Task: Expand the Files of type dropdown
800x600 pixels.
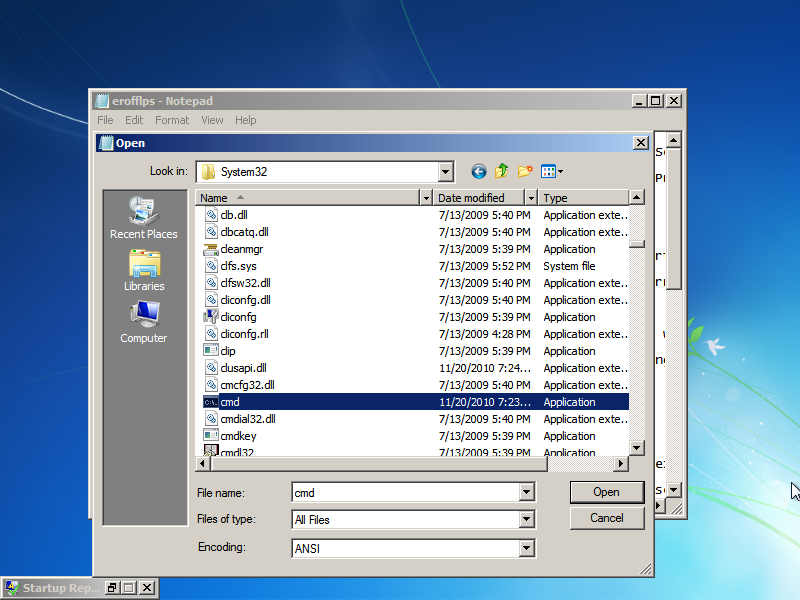Action: 527,519
